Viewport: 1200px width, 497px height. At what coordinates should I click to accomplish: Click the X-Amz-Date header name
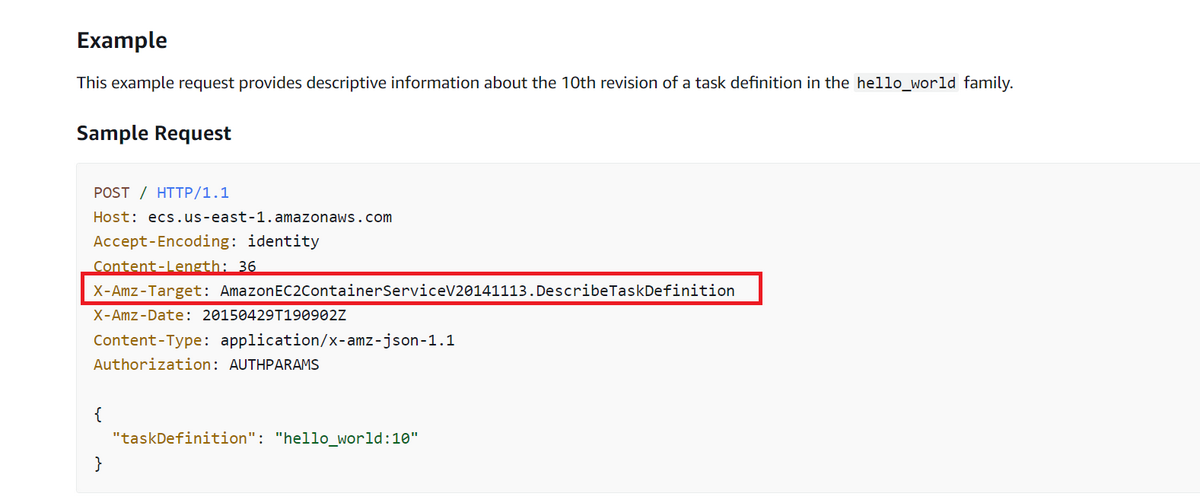pyautogui.click(x=137, y=315)
